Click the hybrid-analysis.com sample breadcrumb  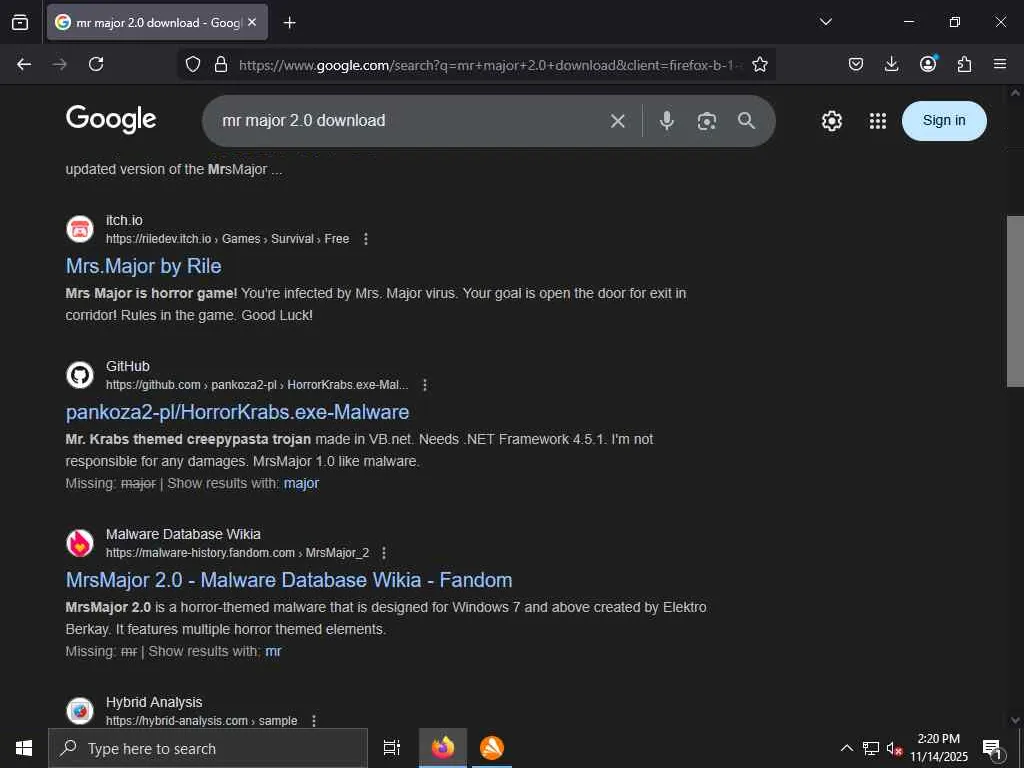click(201, 721)
